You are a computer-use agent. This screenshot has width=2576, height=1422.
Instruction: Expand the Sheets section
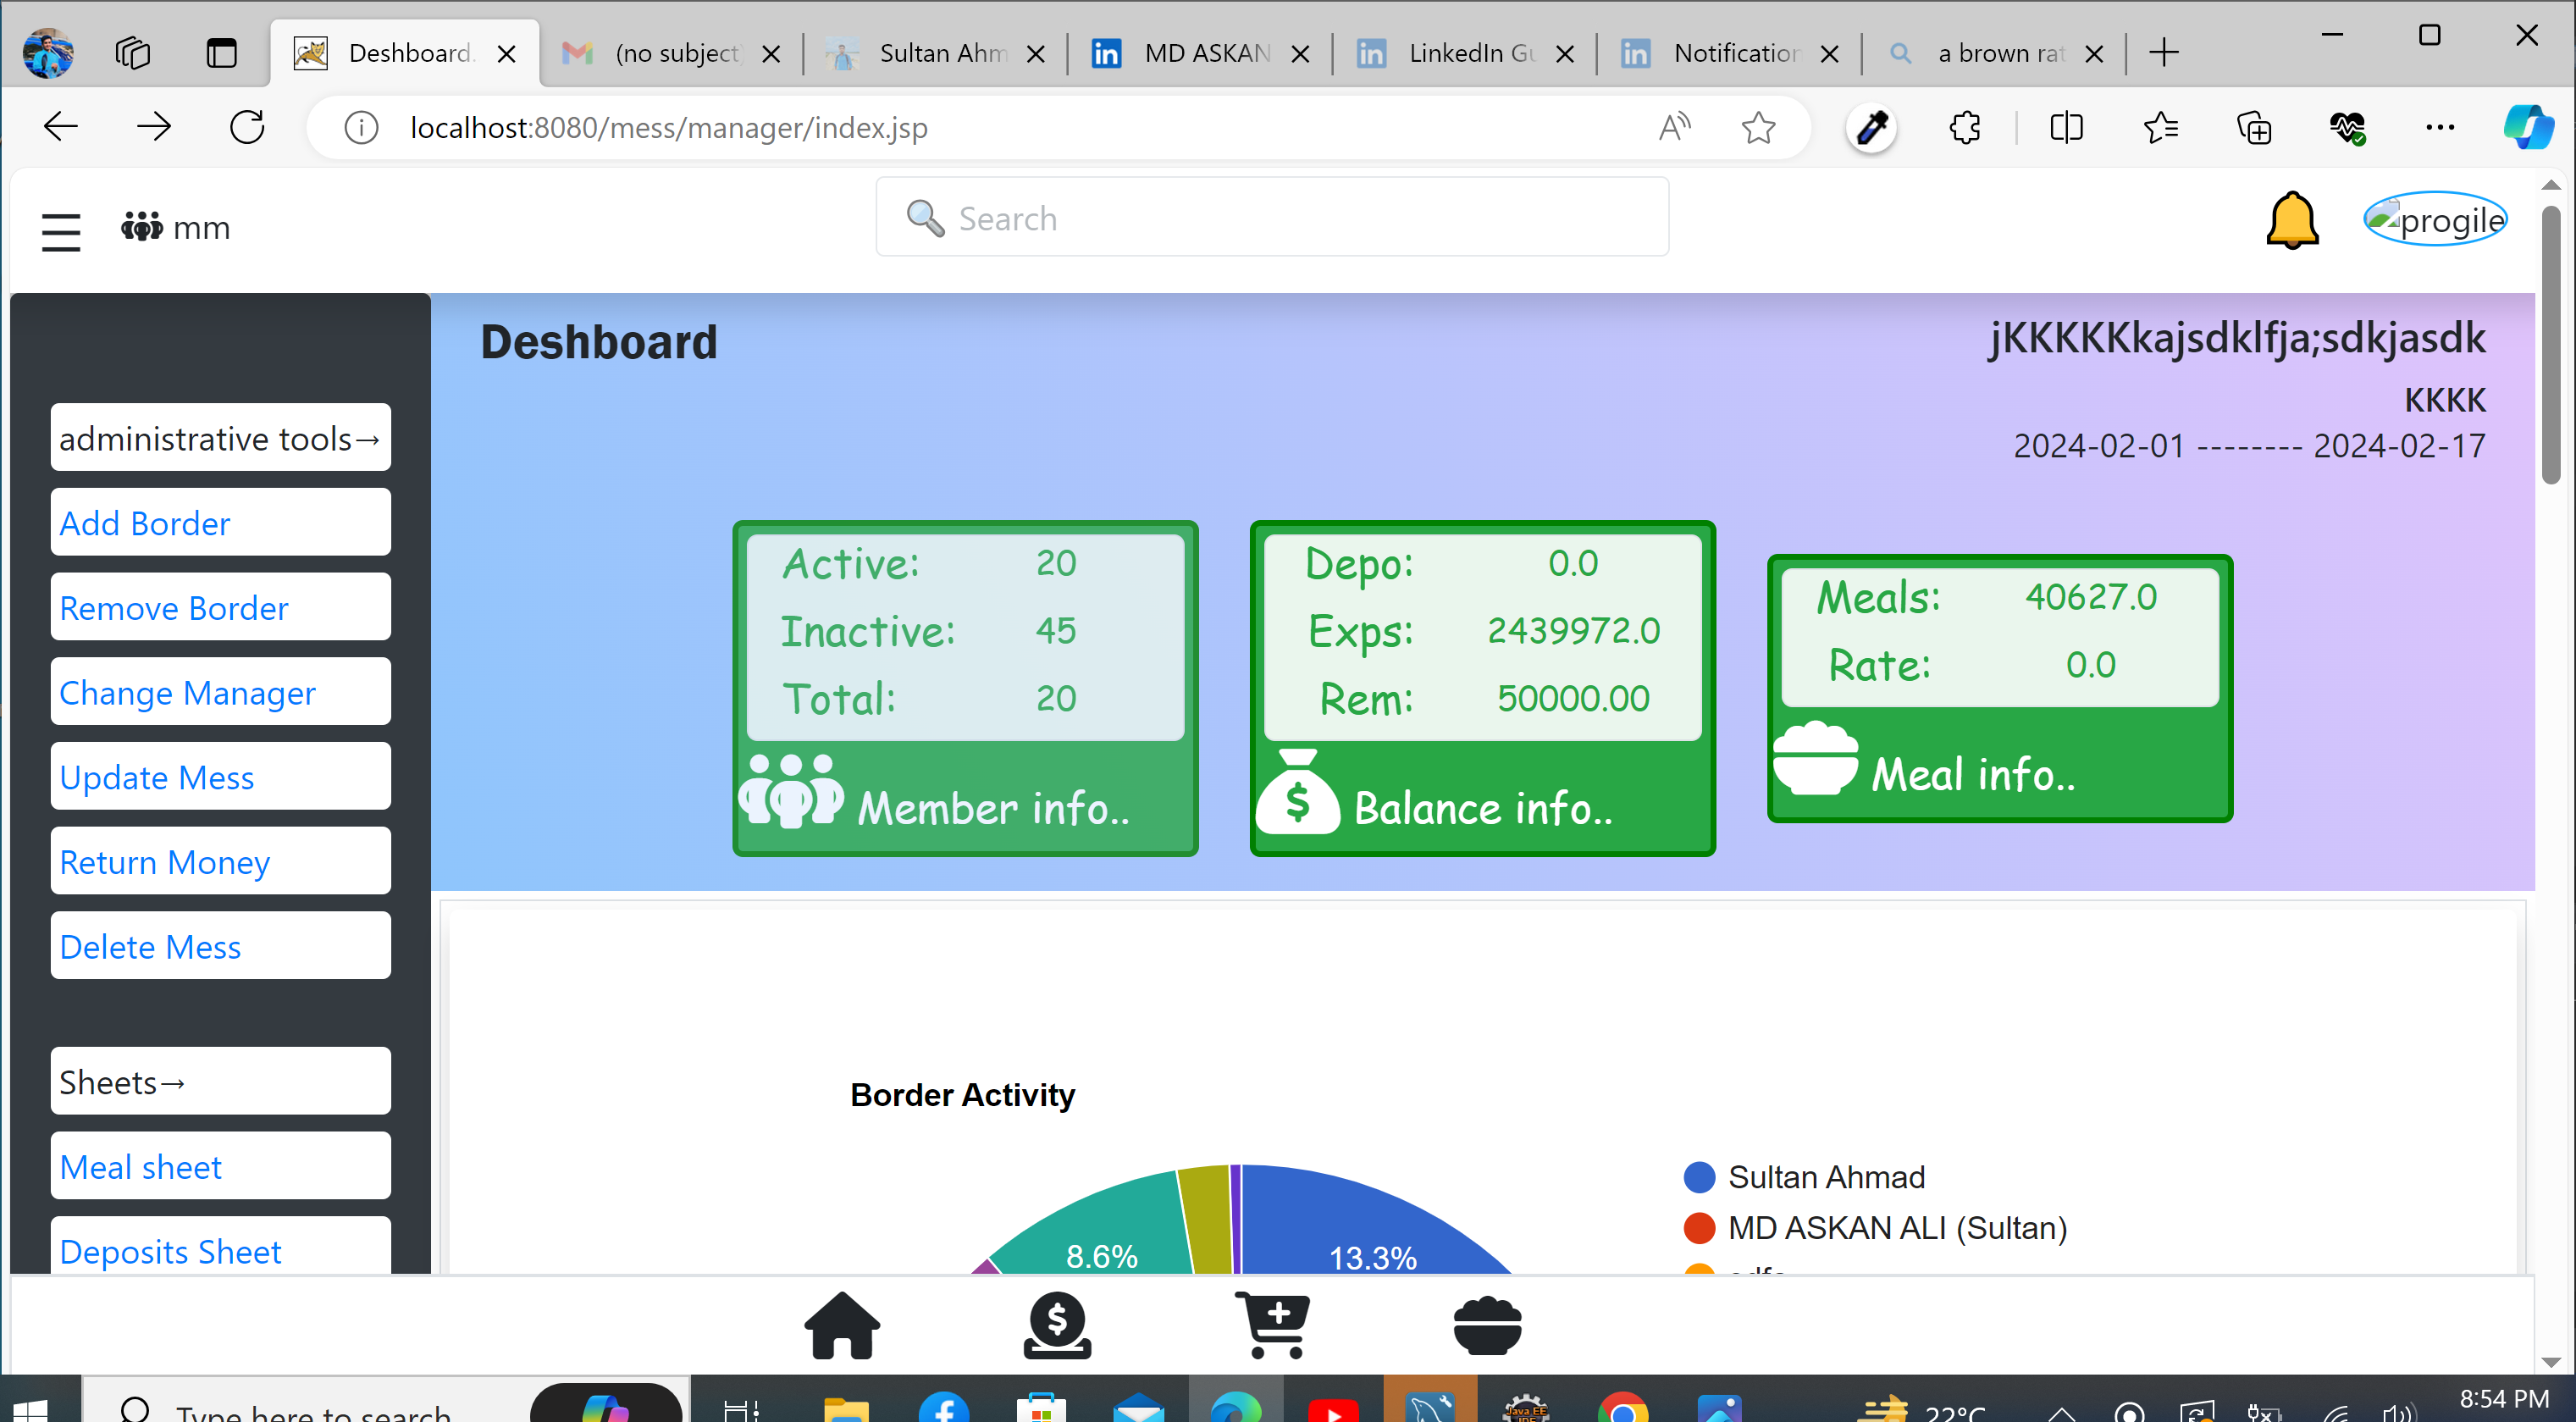[221, 1081]
